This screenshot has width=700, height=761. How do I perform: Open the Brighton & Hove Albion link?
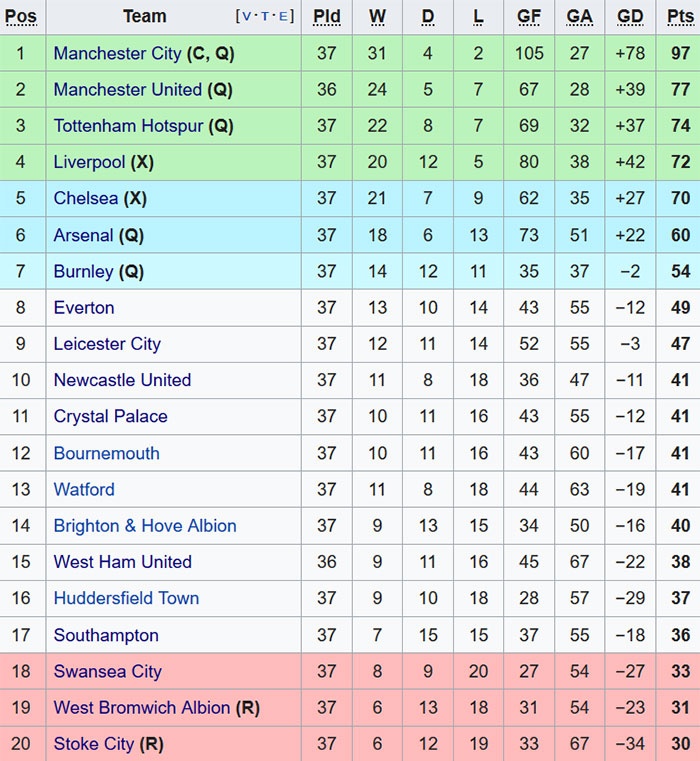click(145, 526)
